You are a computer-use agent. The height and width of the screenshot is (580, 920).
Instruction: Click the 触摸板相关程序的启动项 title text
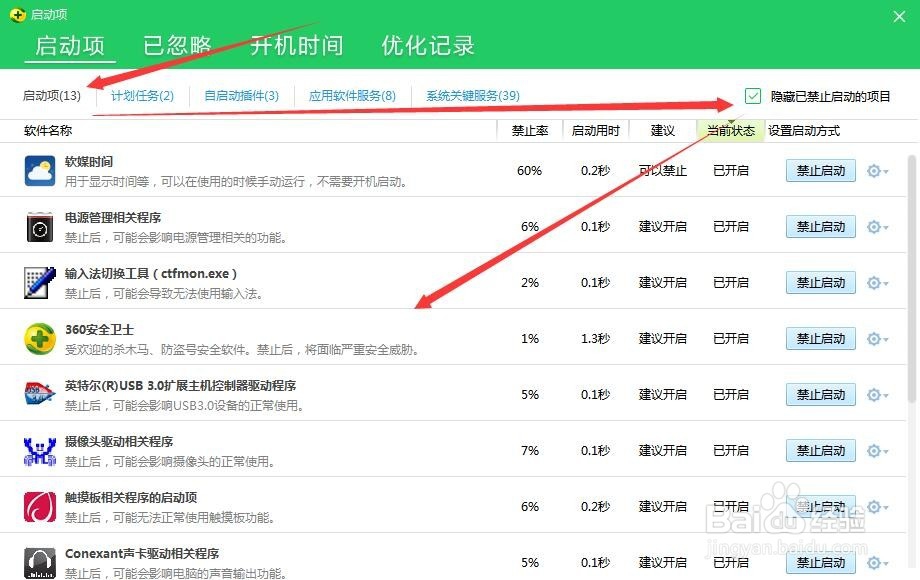[x=131, y=497]
